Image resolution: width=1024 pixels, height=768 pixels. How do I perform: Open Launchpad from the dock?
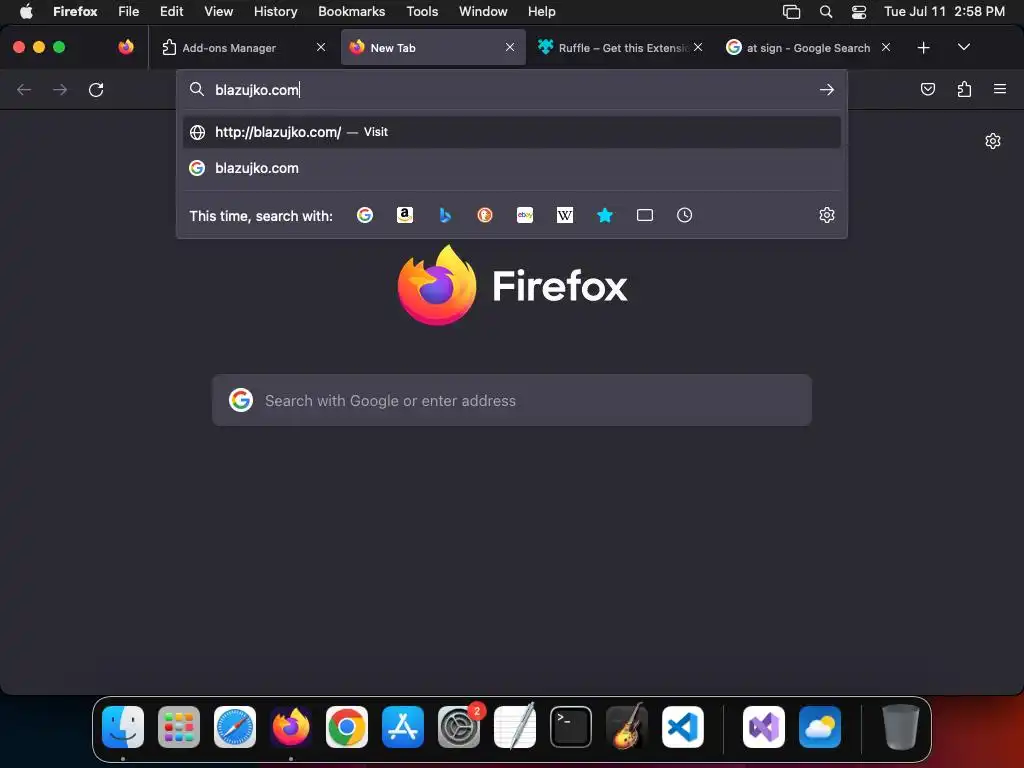tap(179, 727)
